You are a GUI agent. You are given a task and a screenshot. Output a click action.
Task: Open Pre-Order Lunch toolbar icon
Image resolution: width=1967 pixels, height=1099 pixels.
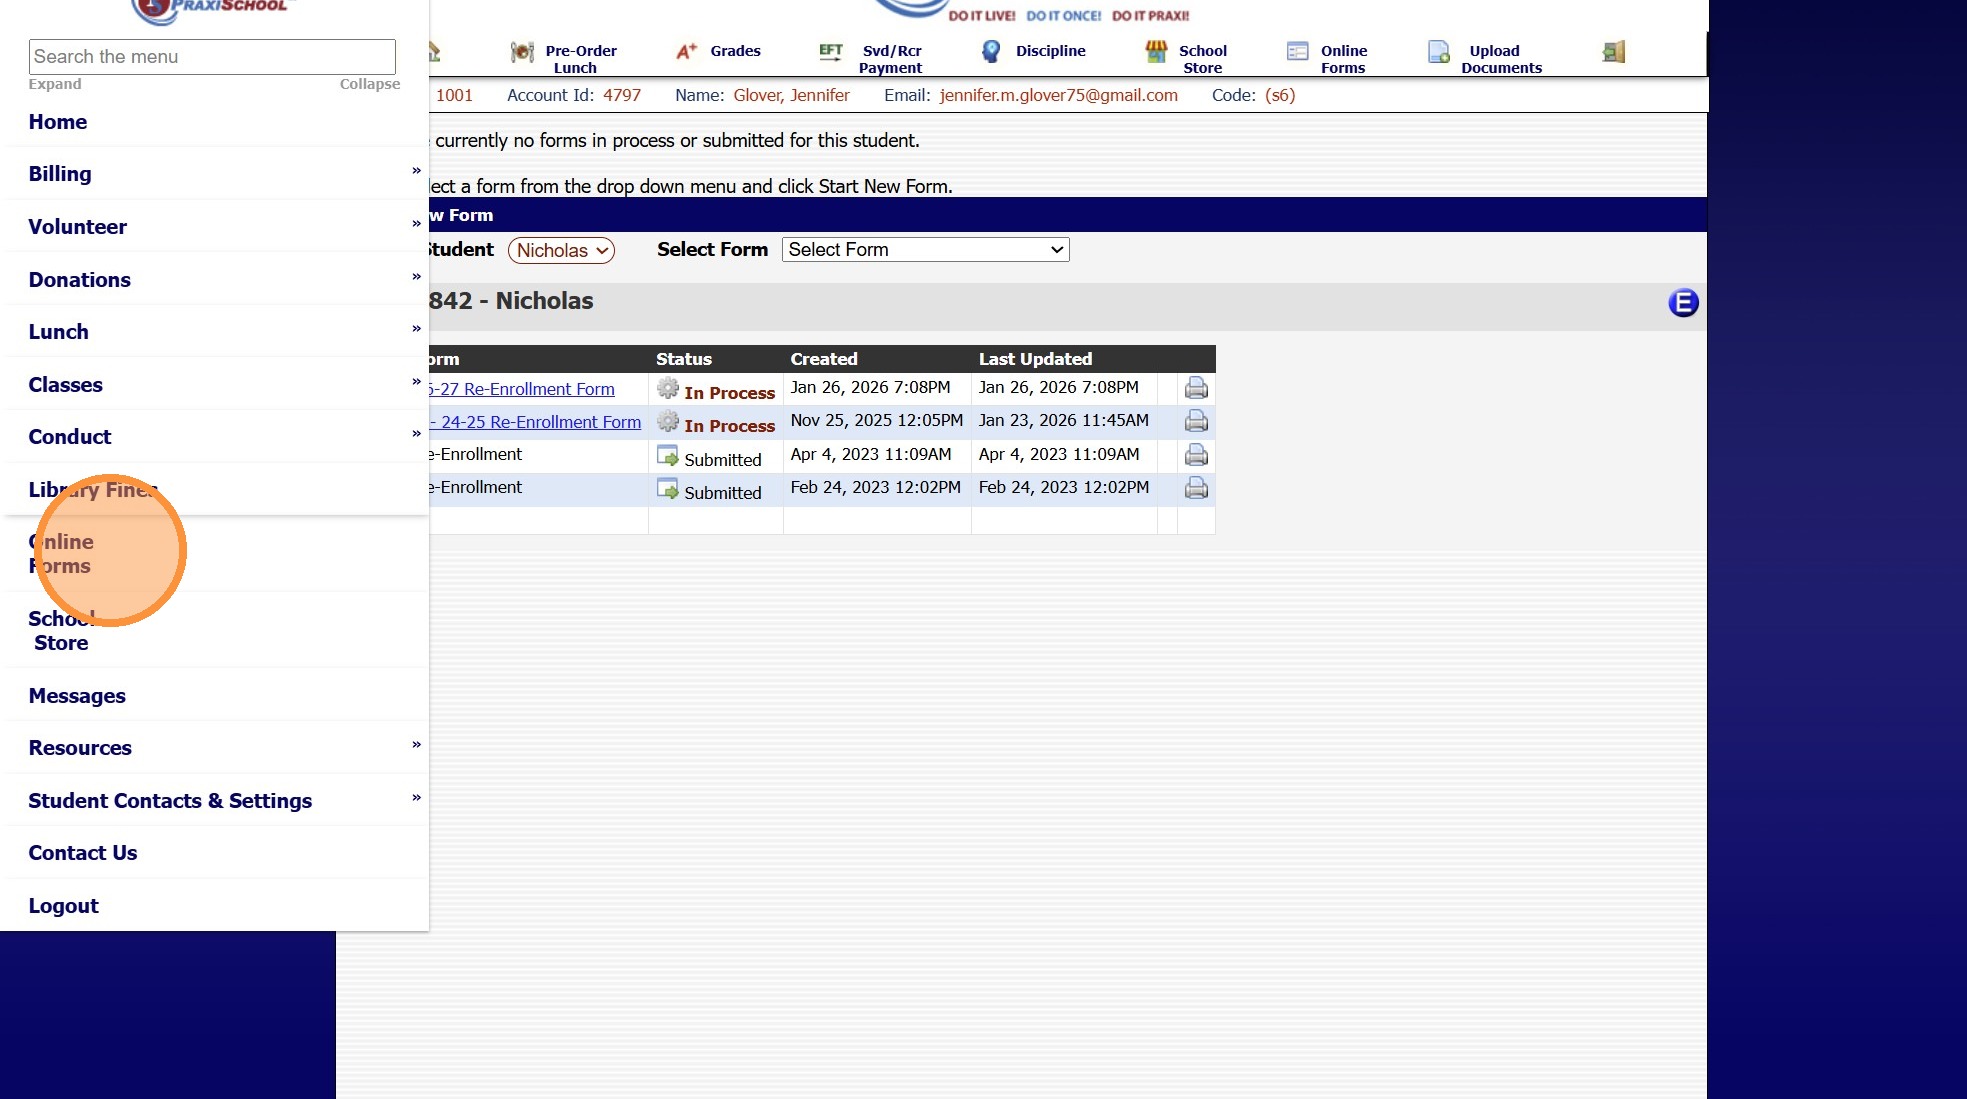[x=522, y=52]
